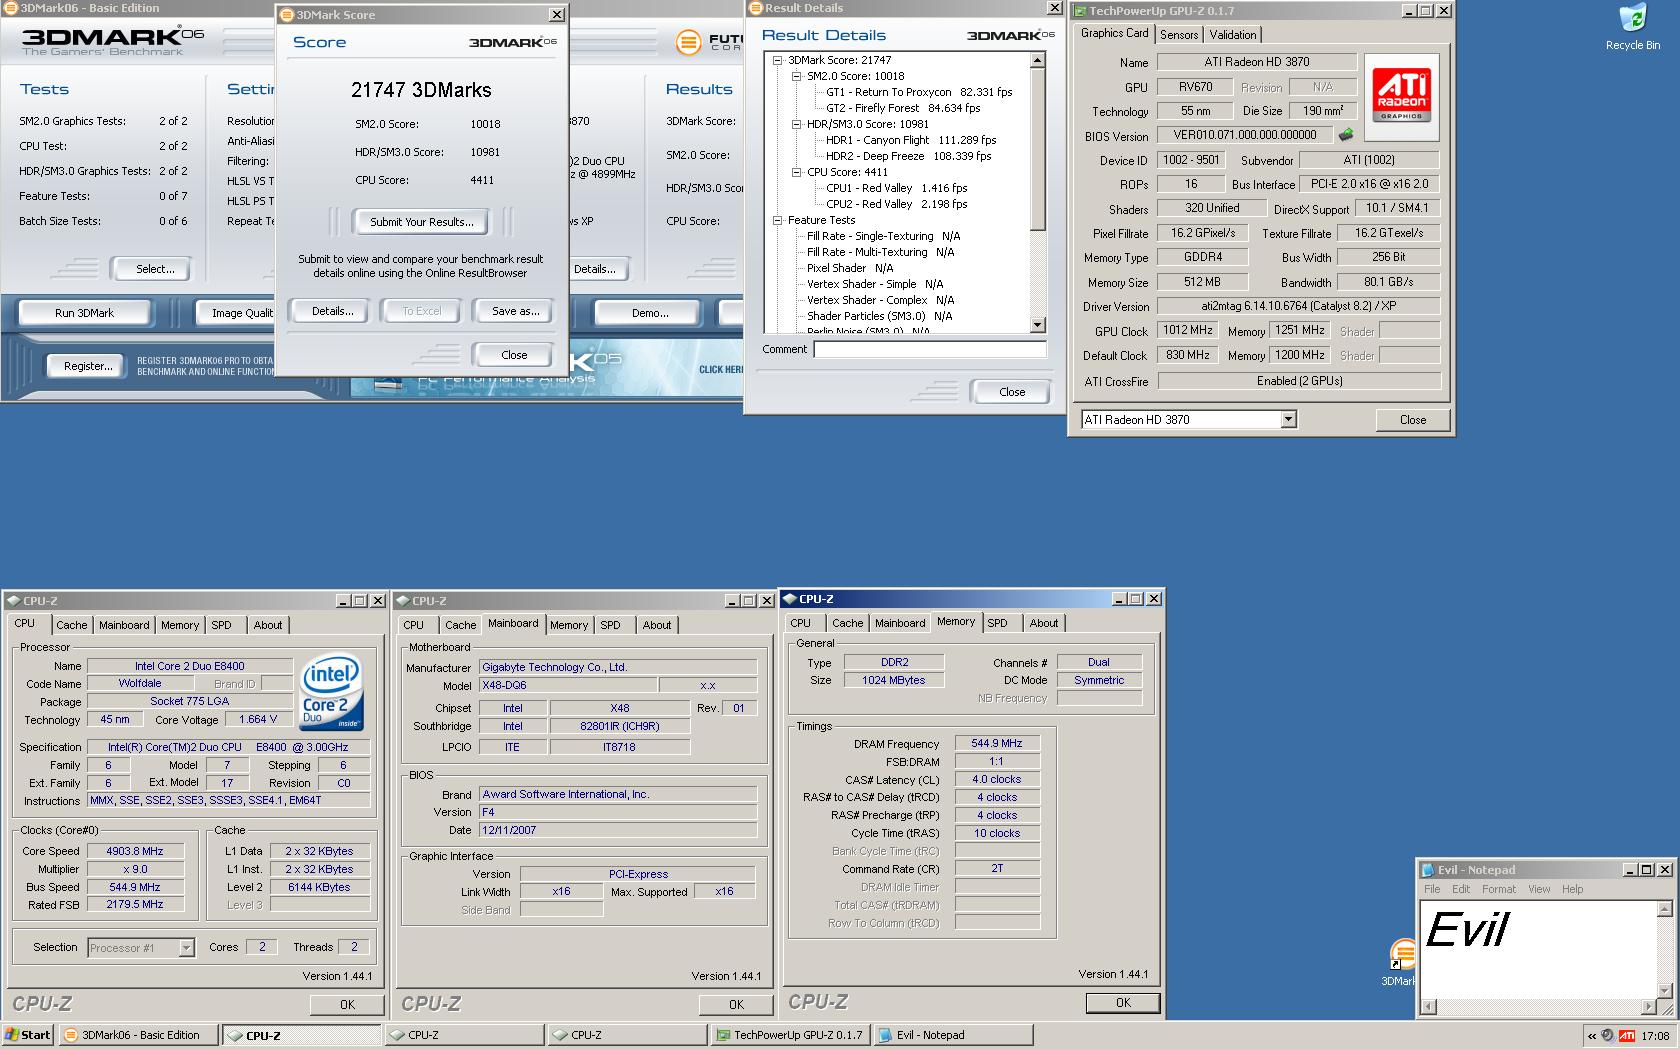The height and width of the screenshot is (1050, 1680).
Task: Open the Edit menu in Notepad
Action: (1461, 889)
